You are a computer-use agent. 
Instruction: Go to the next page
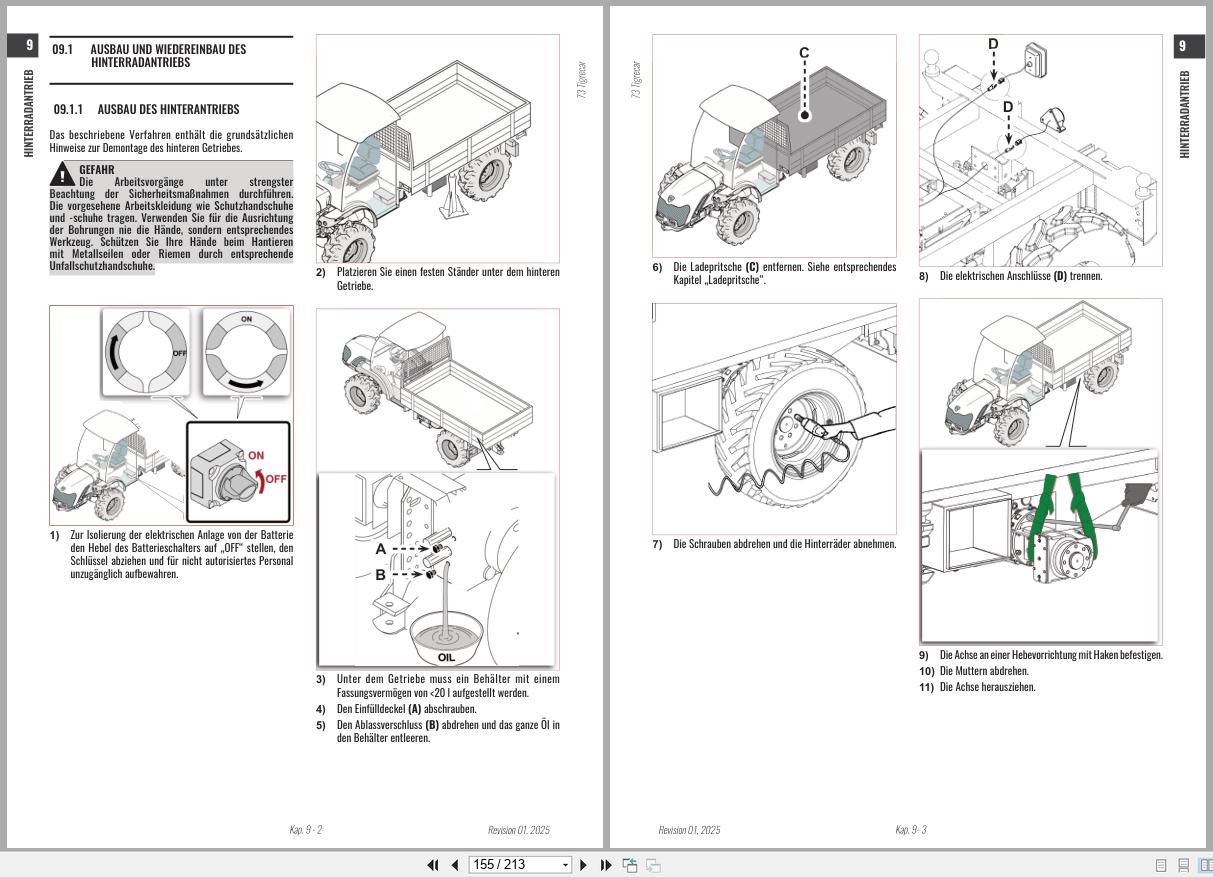tap(584, 865)
